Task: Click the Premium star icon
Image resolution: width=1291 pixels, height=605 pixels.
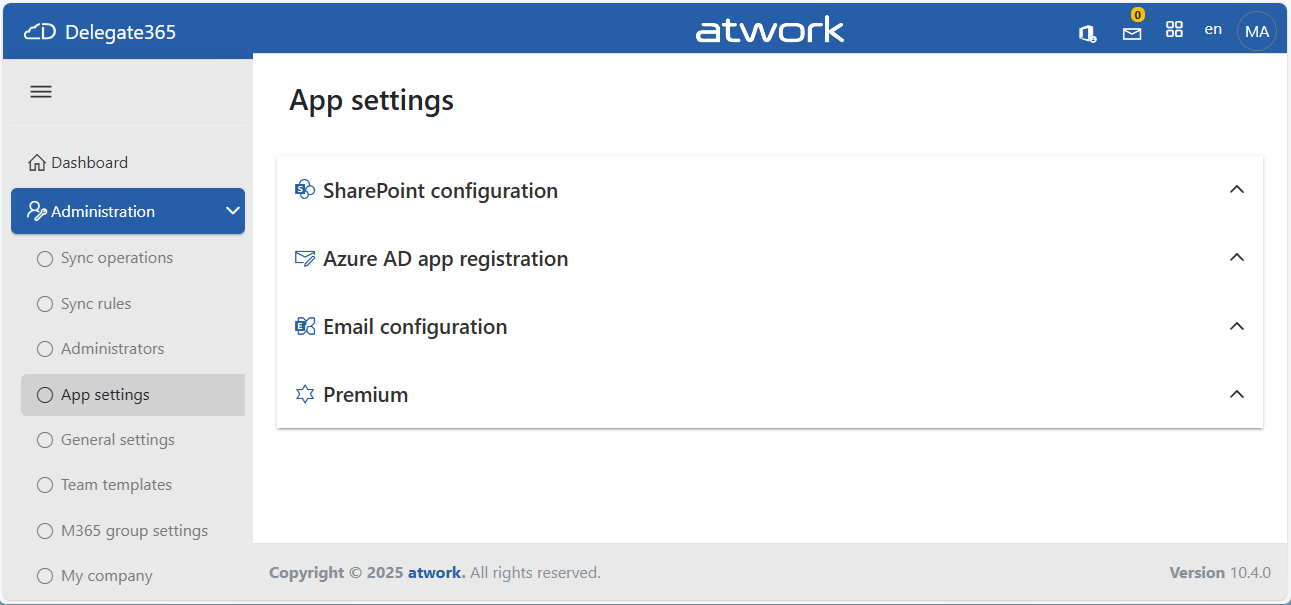Action: [305, 395]
